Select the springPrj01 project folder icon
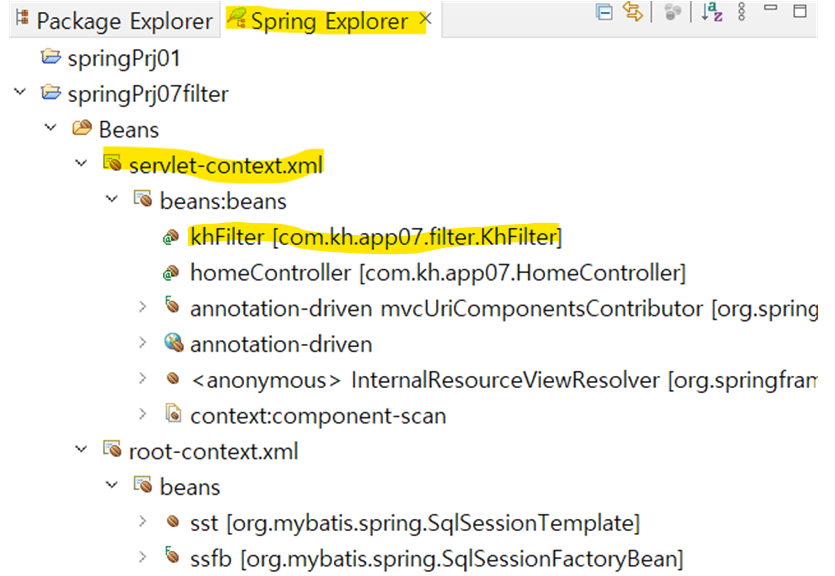The width and height of the screenshot is (835, 576). click(x=51, y=56)
